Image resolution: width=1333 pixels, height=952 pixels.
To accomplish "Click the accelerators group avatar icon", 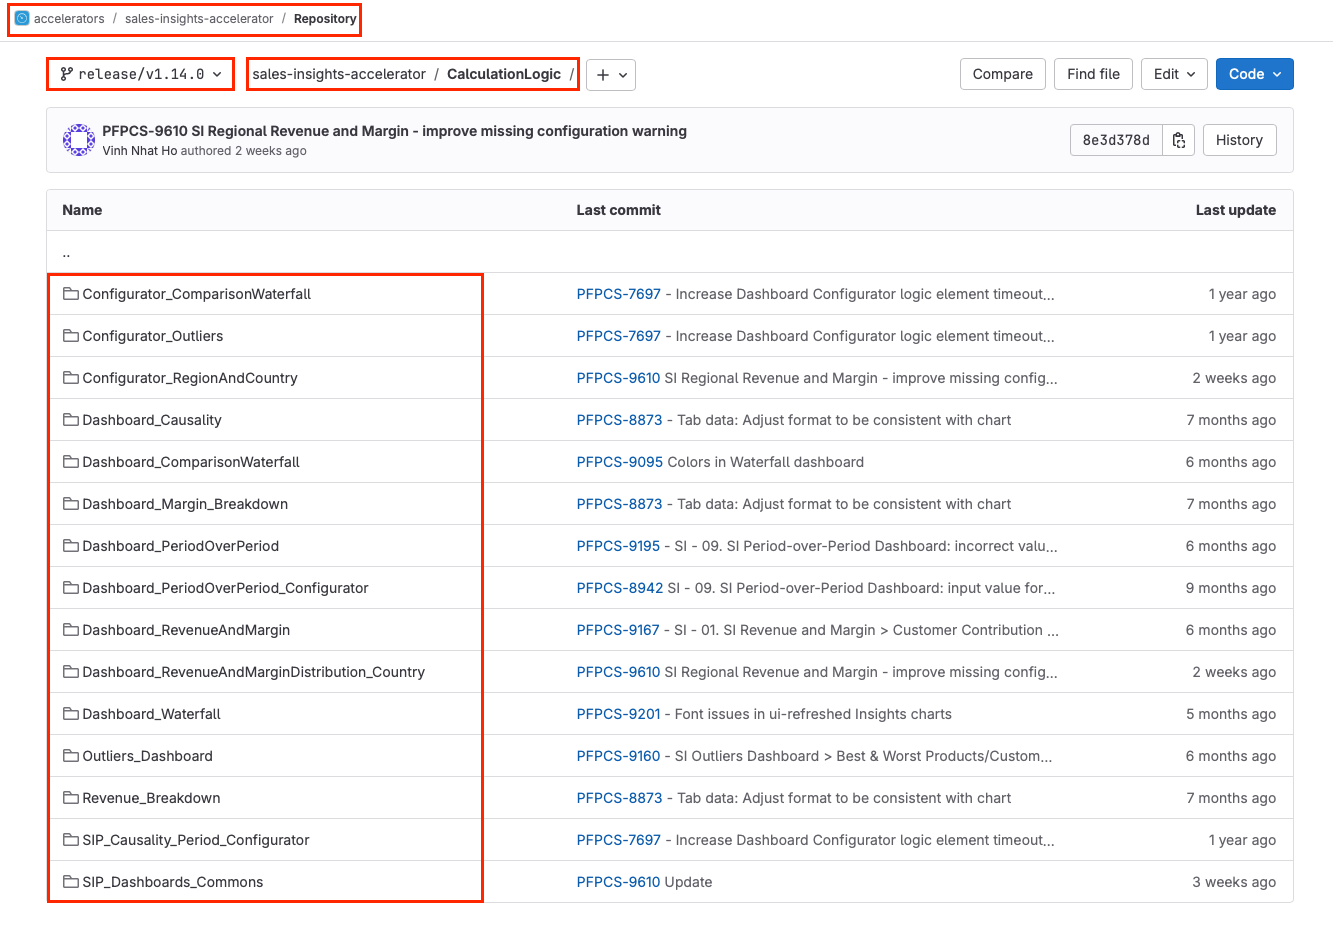I will (x=22, y=18).
